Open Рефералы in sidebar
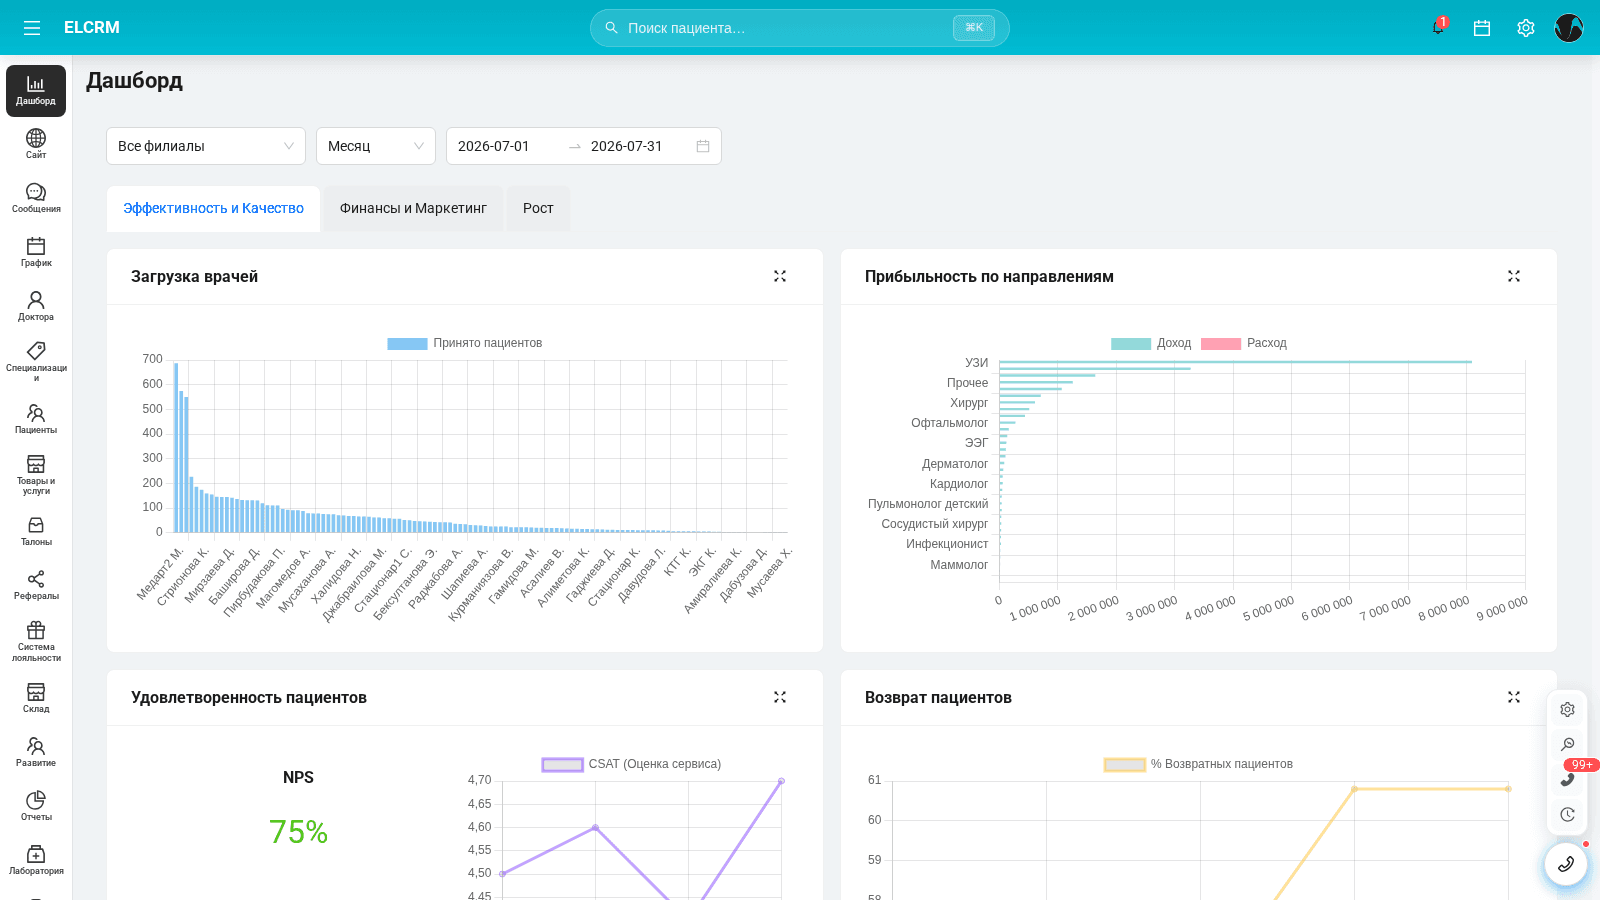This screenshot has height=900, width=1600. pos(36,585)
